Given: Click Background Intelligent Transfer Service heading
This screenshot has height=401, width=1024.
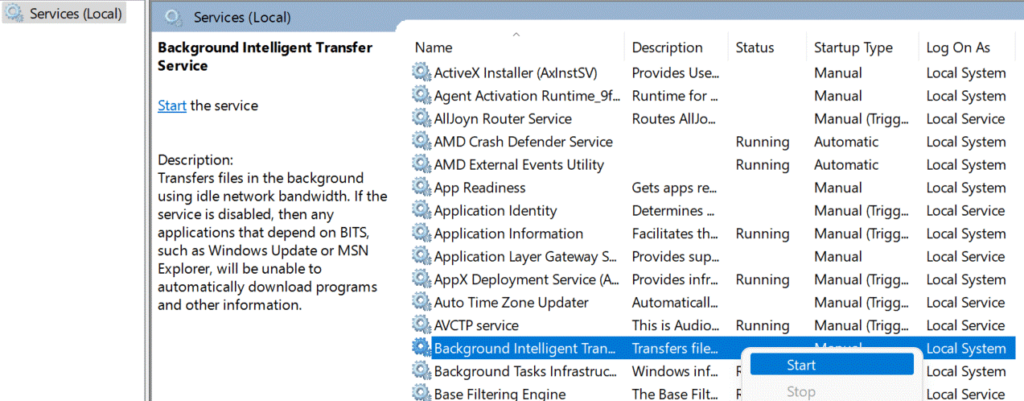Looking at the screenshot, I should (x=265, y=56).
